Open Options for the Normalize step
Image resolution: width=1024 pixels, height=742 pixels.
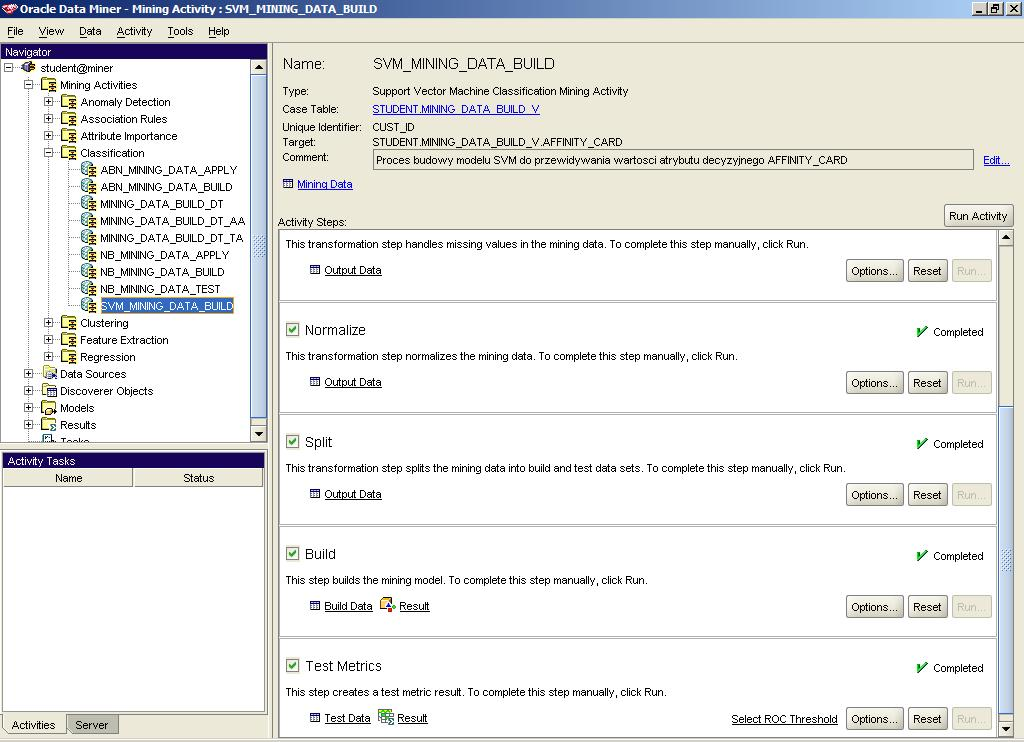pyautogui.click(x=874, y=383)
